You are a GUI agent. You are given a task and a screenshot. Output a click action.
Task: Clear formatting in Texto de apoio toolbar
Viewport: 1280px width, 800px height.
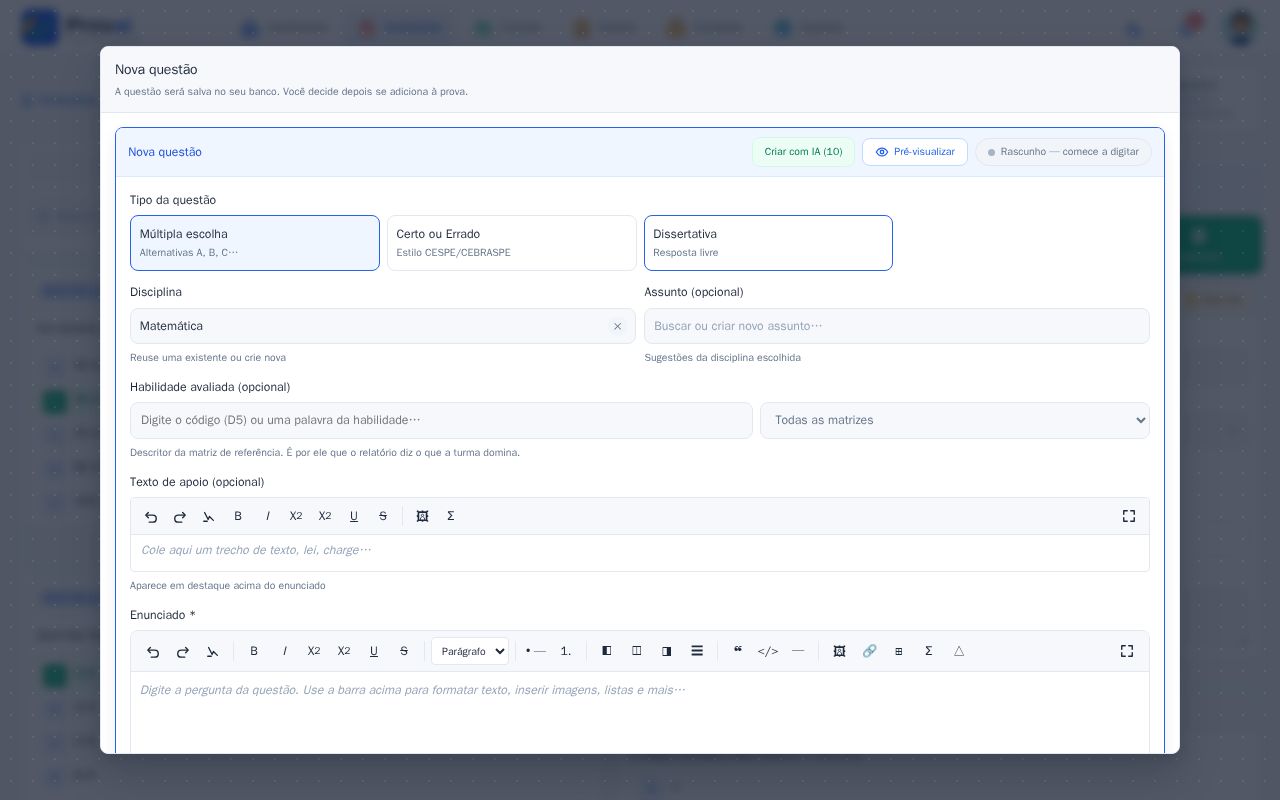pos(209,516)
